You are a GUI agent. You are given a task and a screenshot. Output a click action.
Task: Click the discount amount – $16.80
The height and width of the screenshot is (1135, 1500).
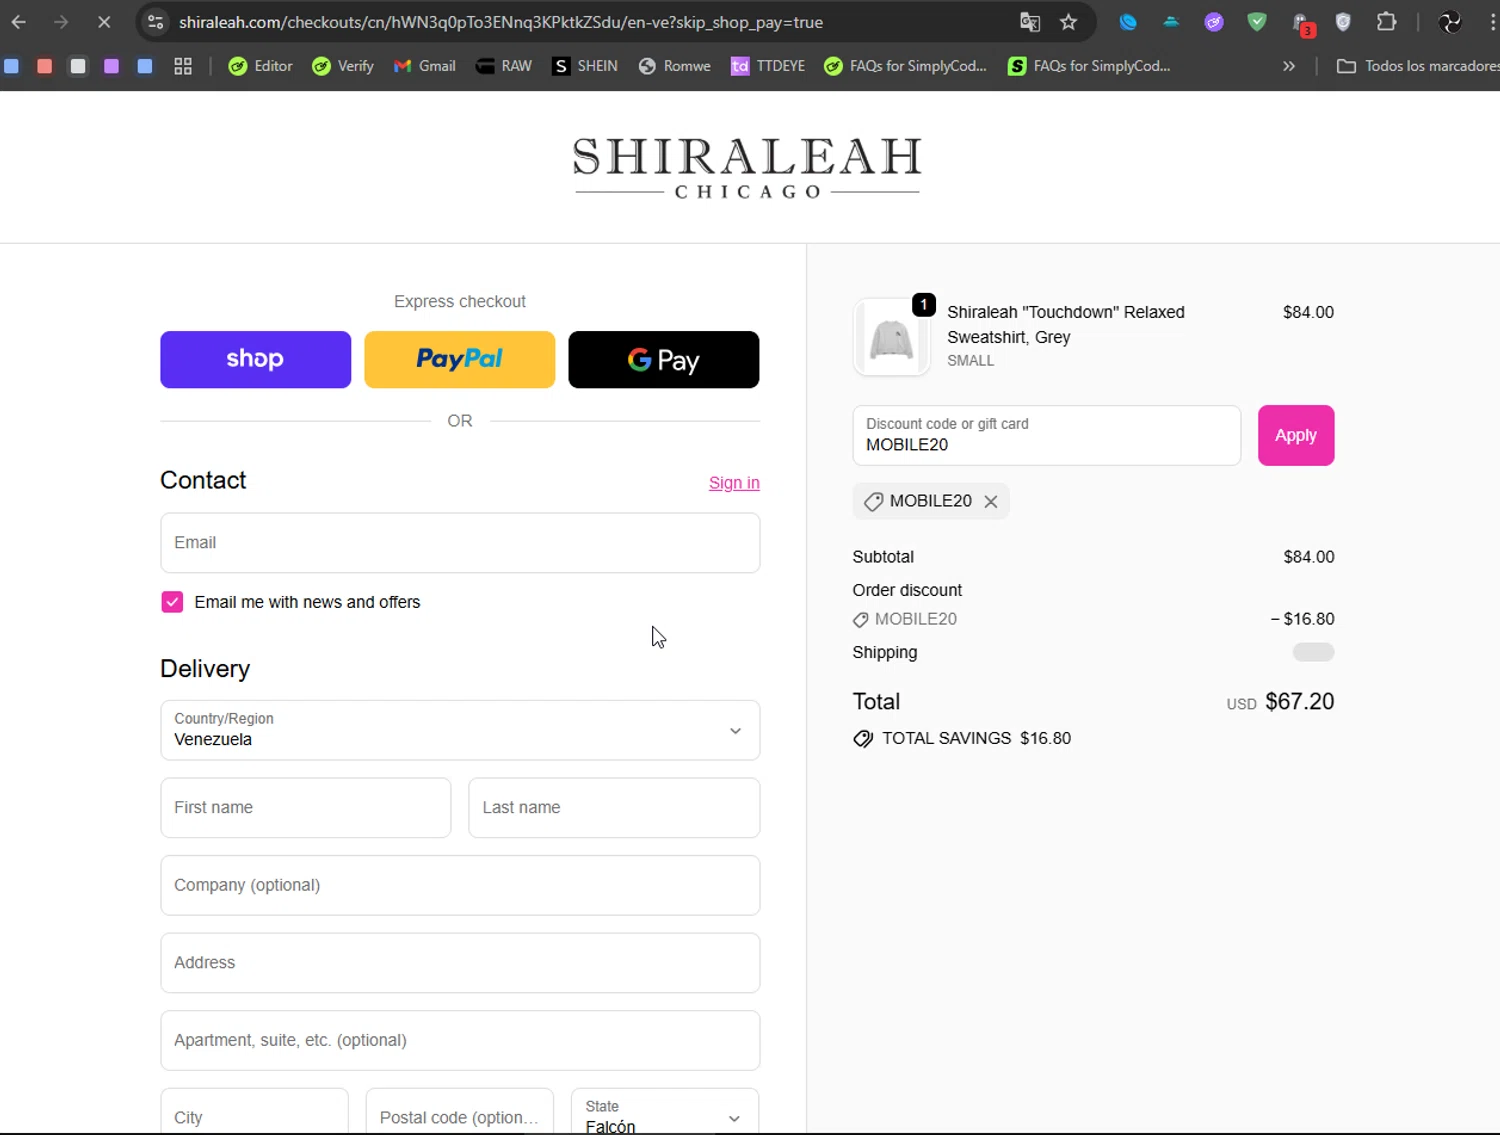(1302, 619)
